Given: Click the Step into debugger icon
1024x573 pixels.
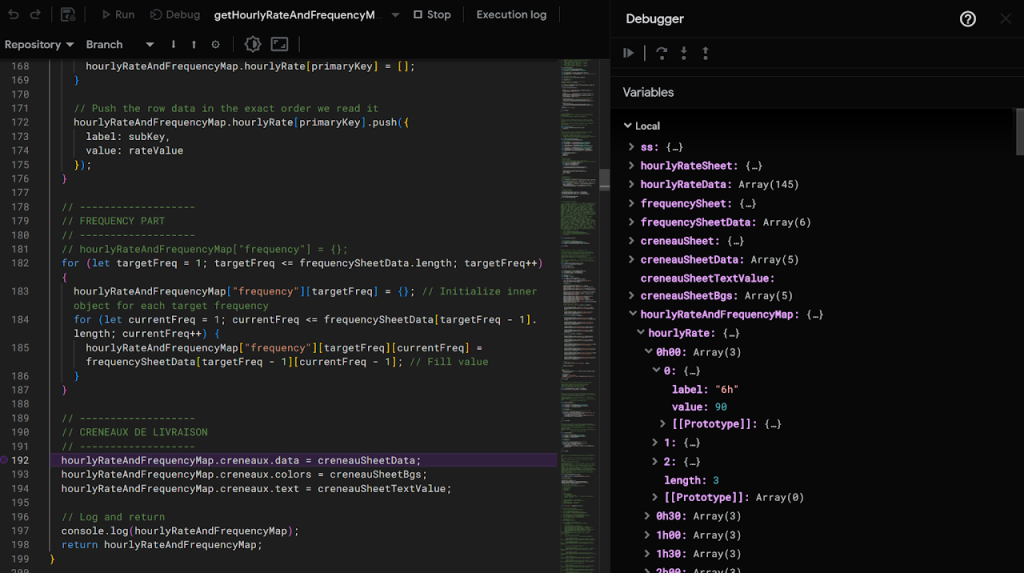Looking at the screenshot, I should [x=684, y=53].
